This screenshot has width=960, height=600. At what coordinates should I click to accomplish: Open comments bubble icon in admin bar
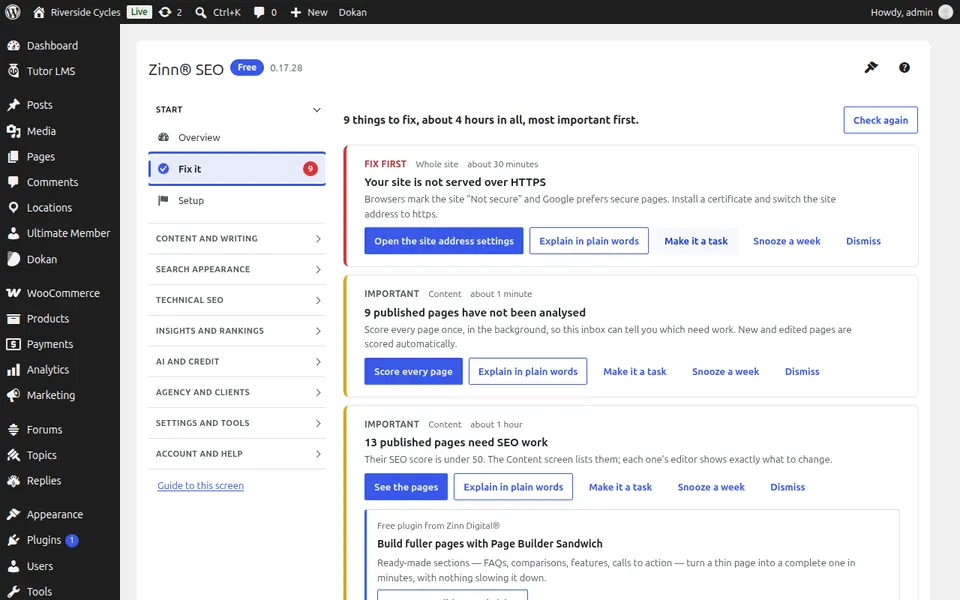265,12
